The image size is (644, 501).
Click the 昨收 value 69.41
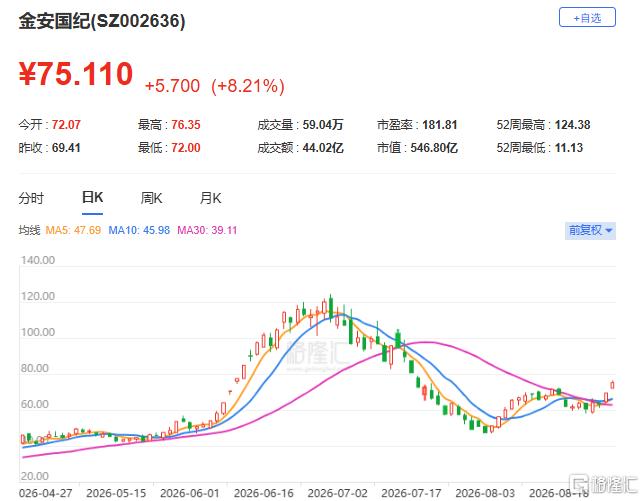coord(66,147)
